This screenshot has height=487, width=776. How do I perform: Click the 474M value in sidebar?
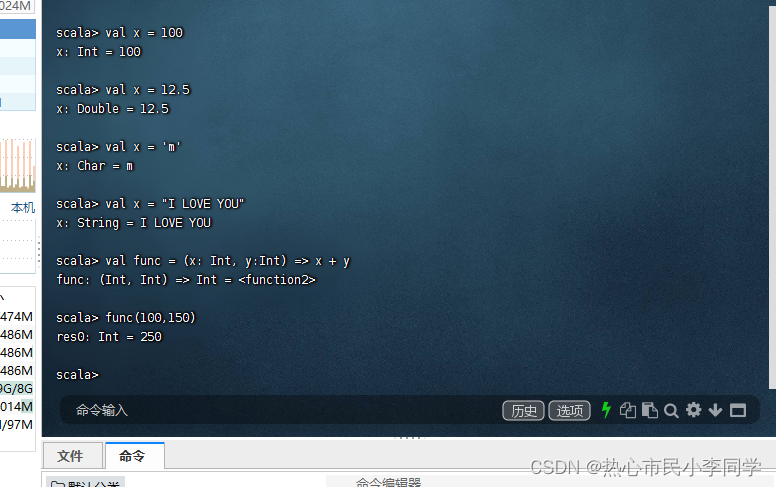coord(16,317)
